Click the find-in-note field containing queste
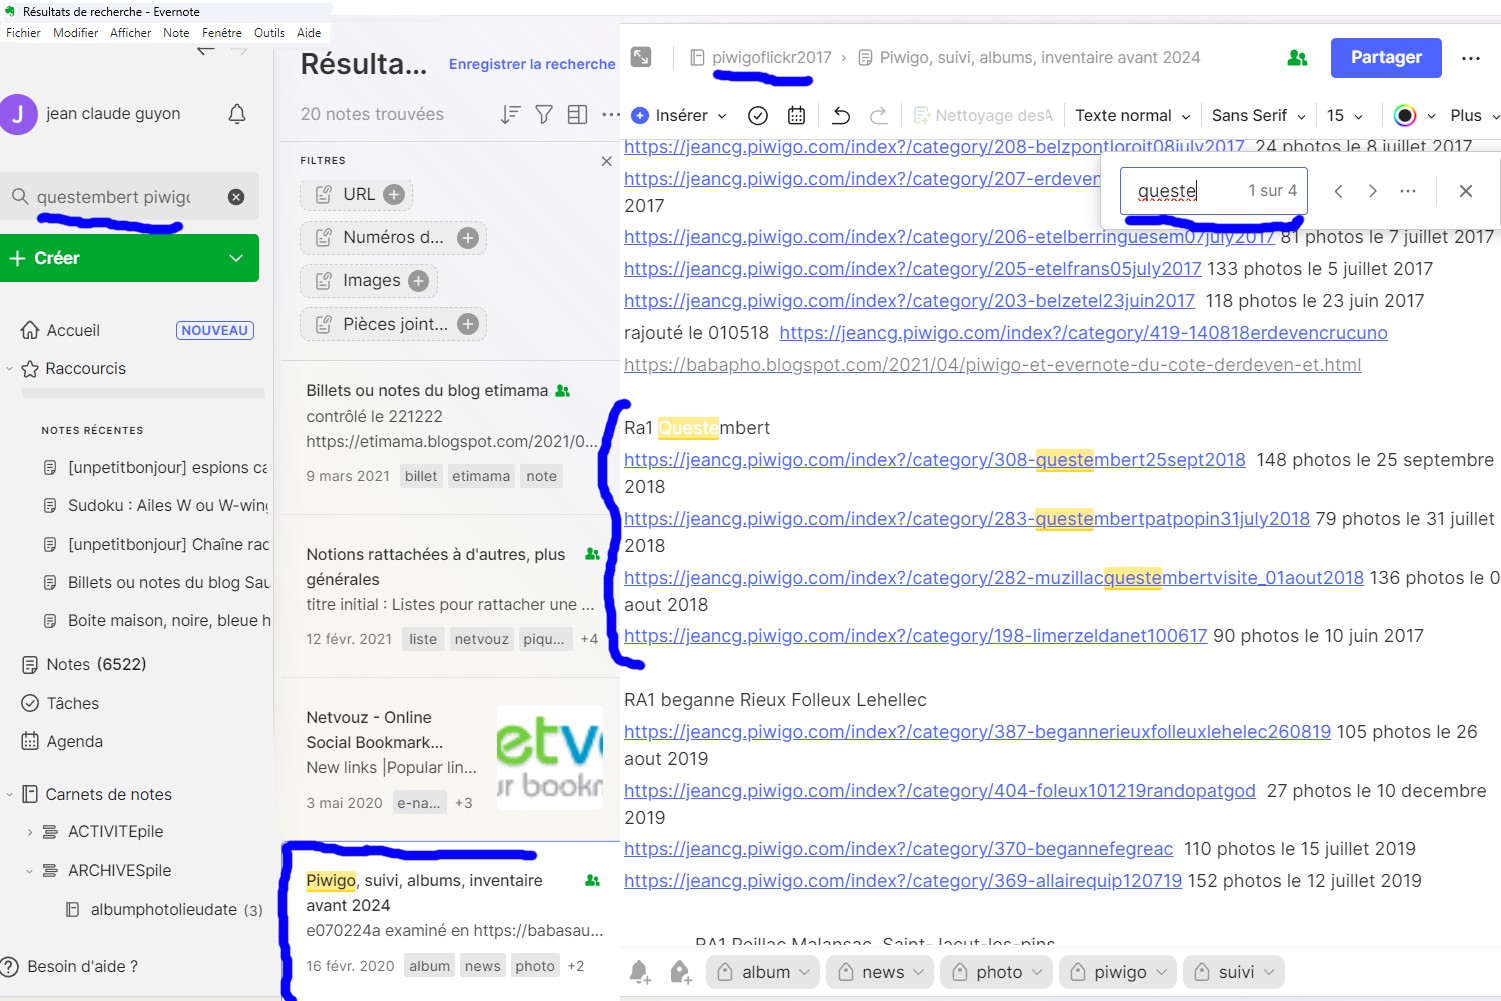The image size is (1501, 1001). [1214, 191]
